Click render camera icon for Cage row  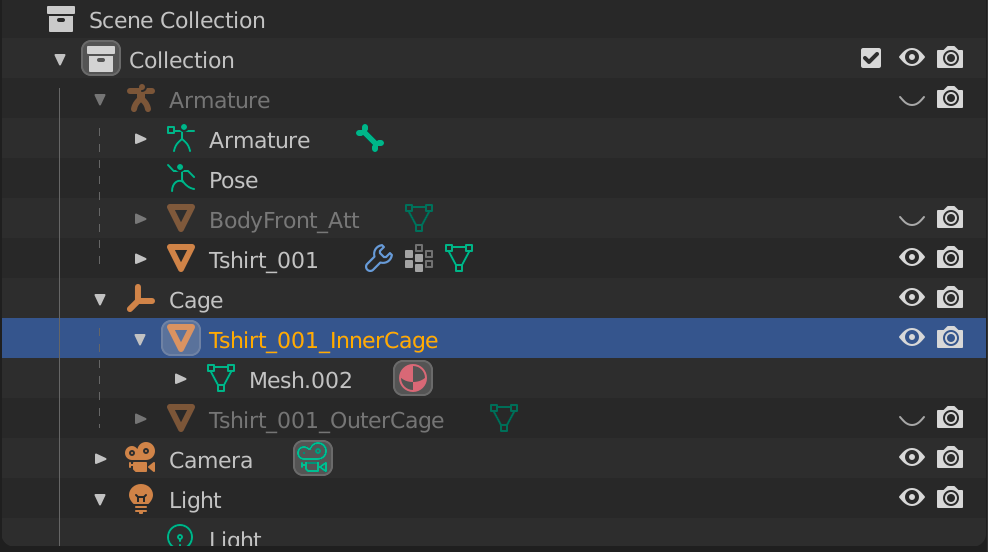(x=950, y=298)
